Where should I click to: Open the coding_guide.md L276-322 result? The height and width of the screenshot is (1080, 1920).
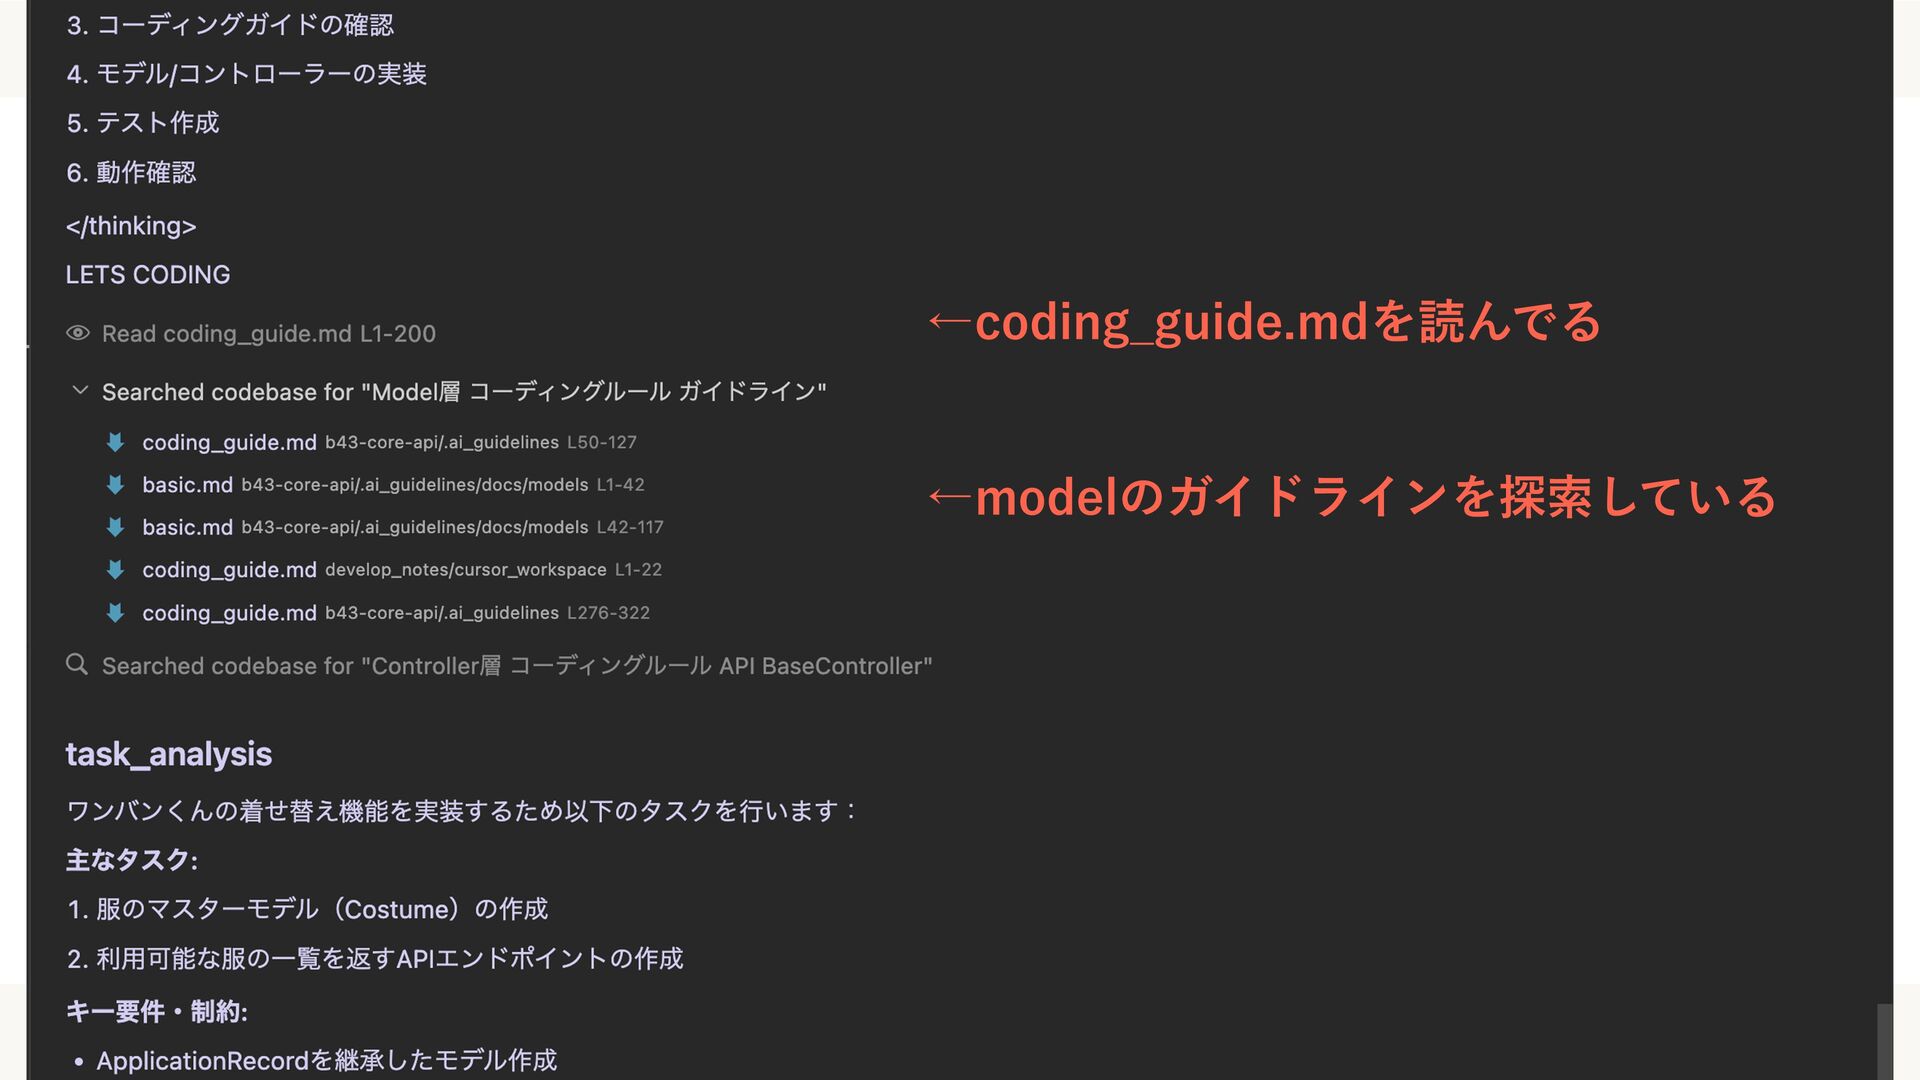229,613
